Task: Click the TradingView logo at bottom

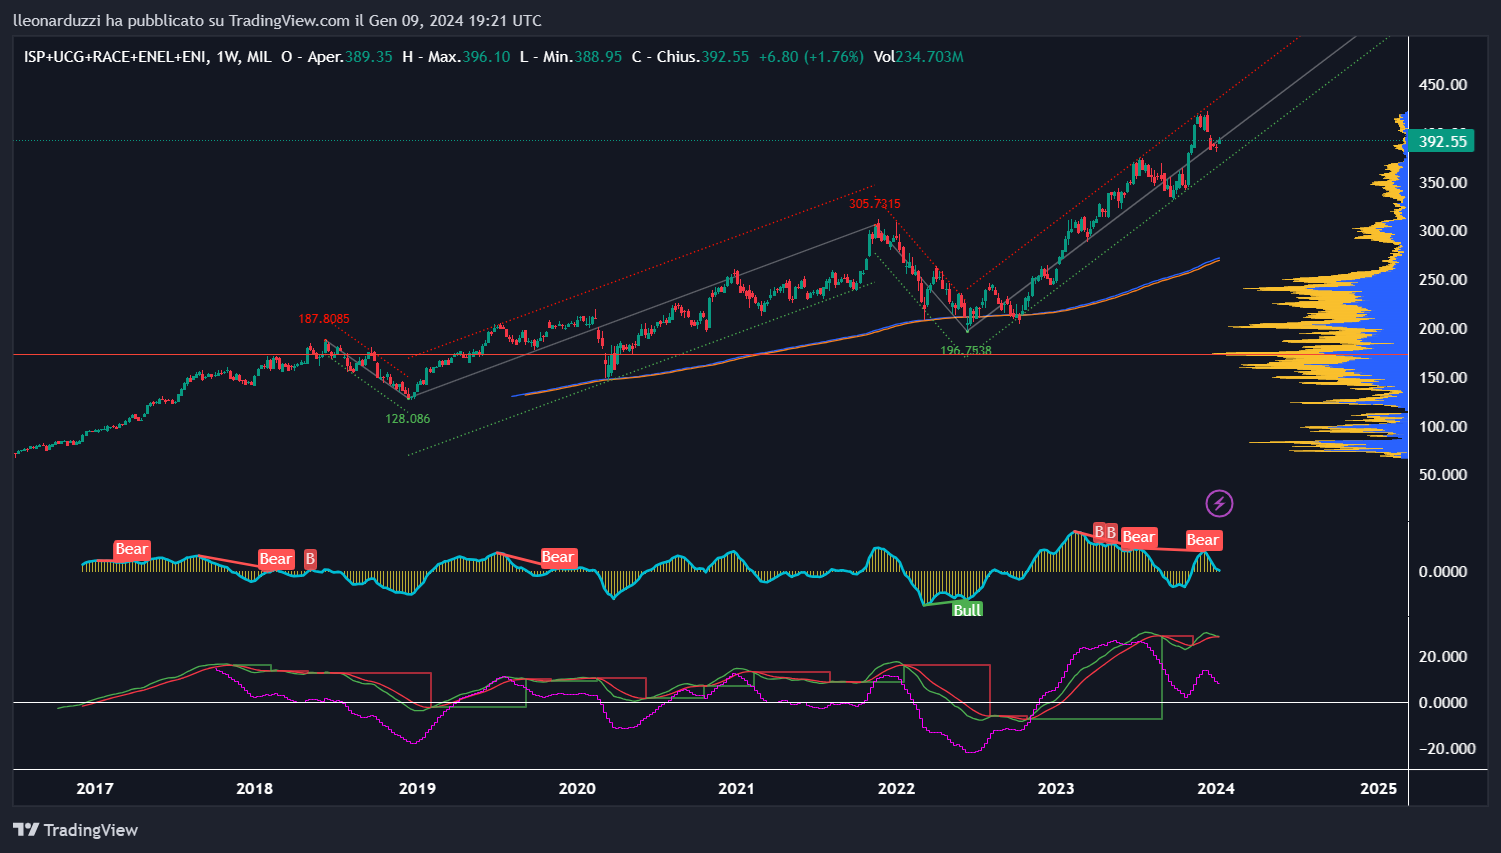Action: click(75, 830)
